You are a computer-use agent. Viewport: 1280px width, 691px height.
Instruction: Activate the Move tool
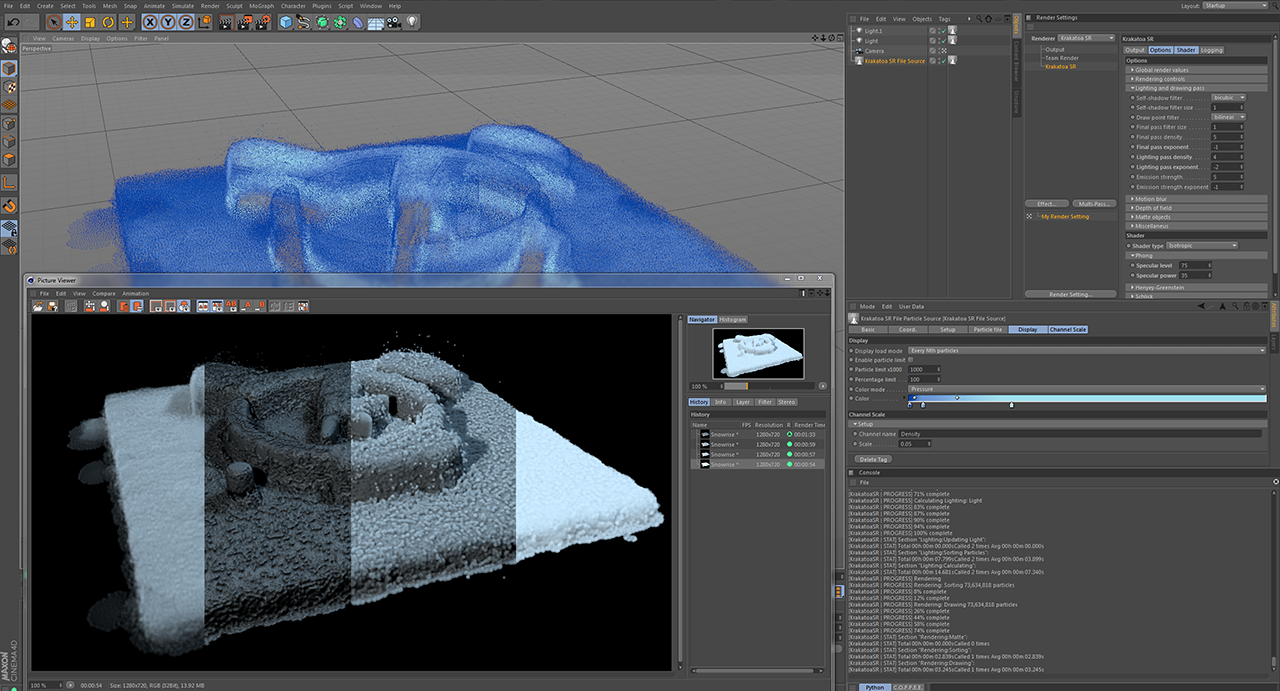coord(72,21)
